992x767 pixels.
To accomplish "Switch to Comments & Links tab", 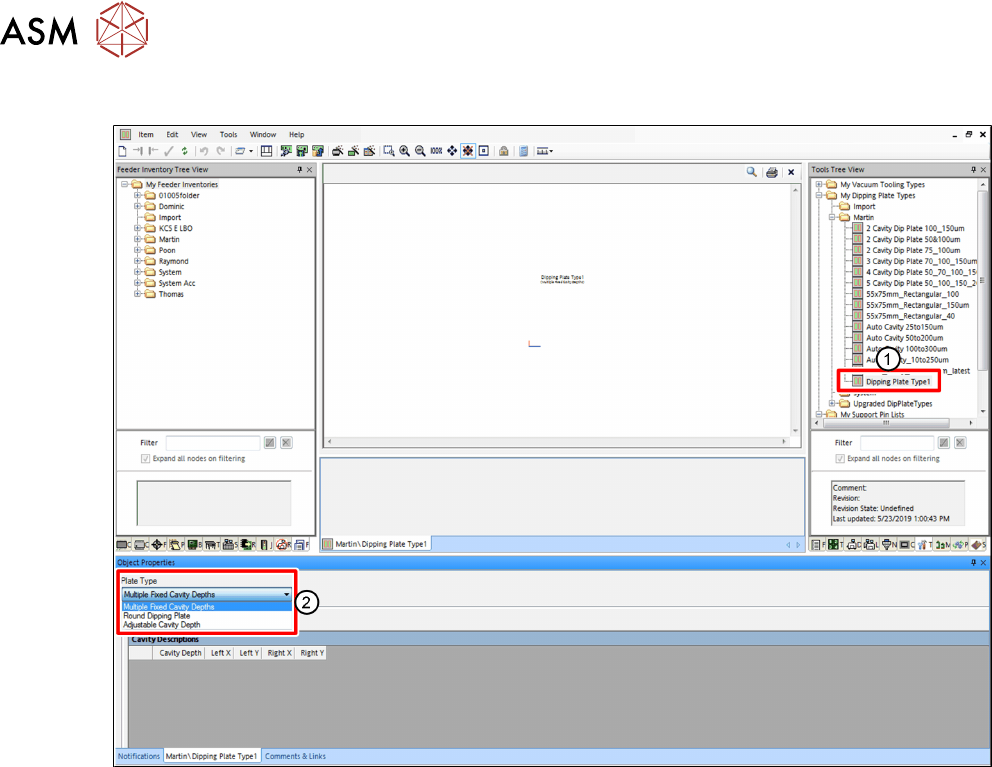I will [x=295, y=756].
